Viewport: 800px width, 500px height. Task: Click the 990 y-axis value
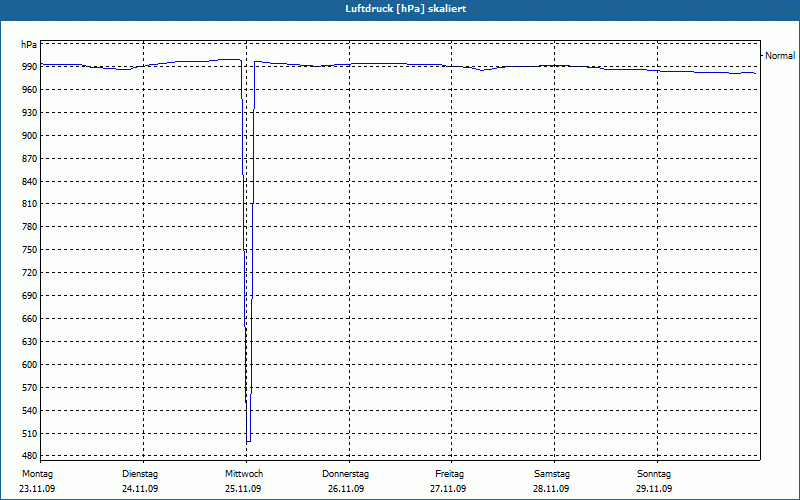point(29,66)
